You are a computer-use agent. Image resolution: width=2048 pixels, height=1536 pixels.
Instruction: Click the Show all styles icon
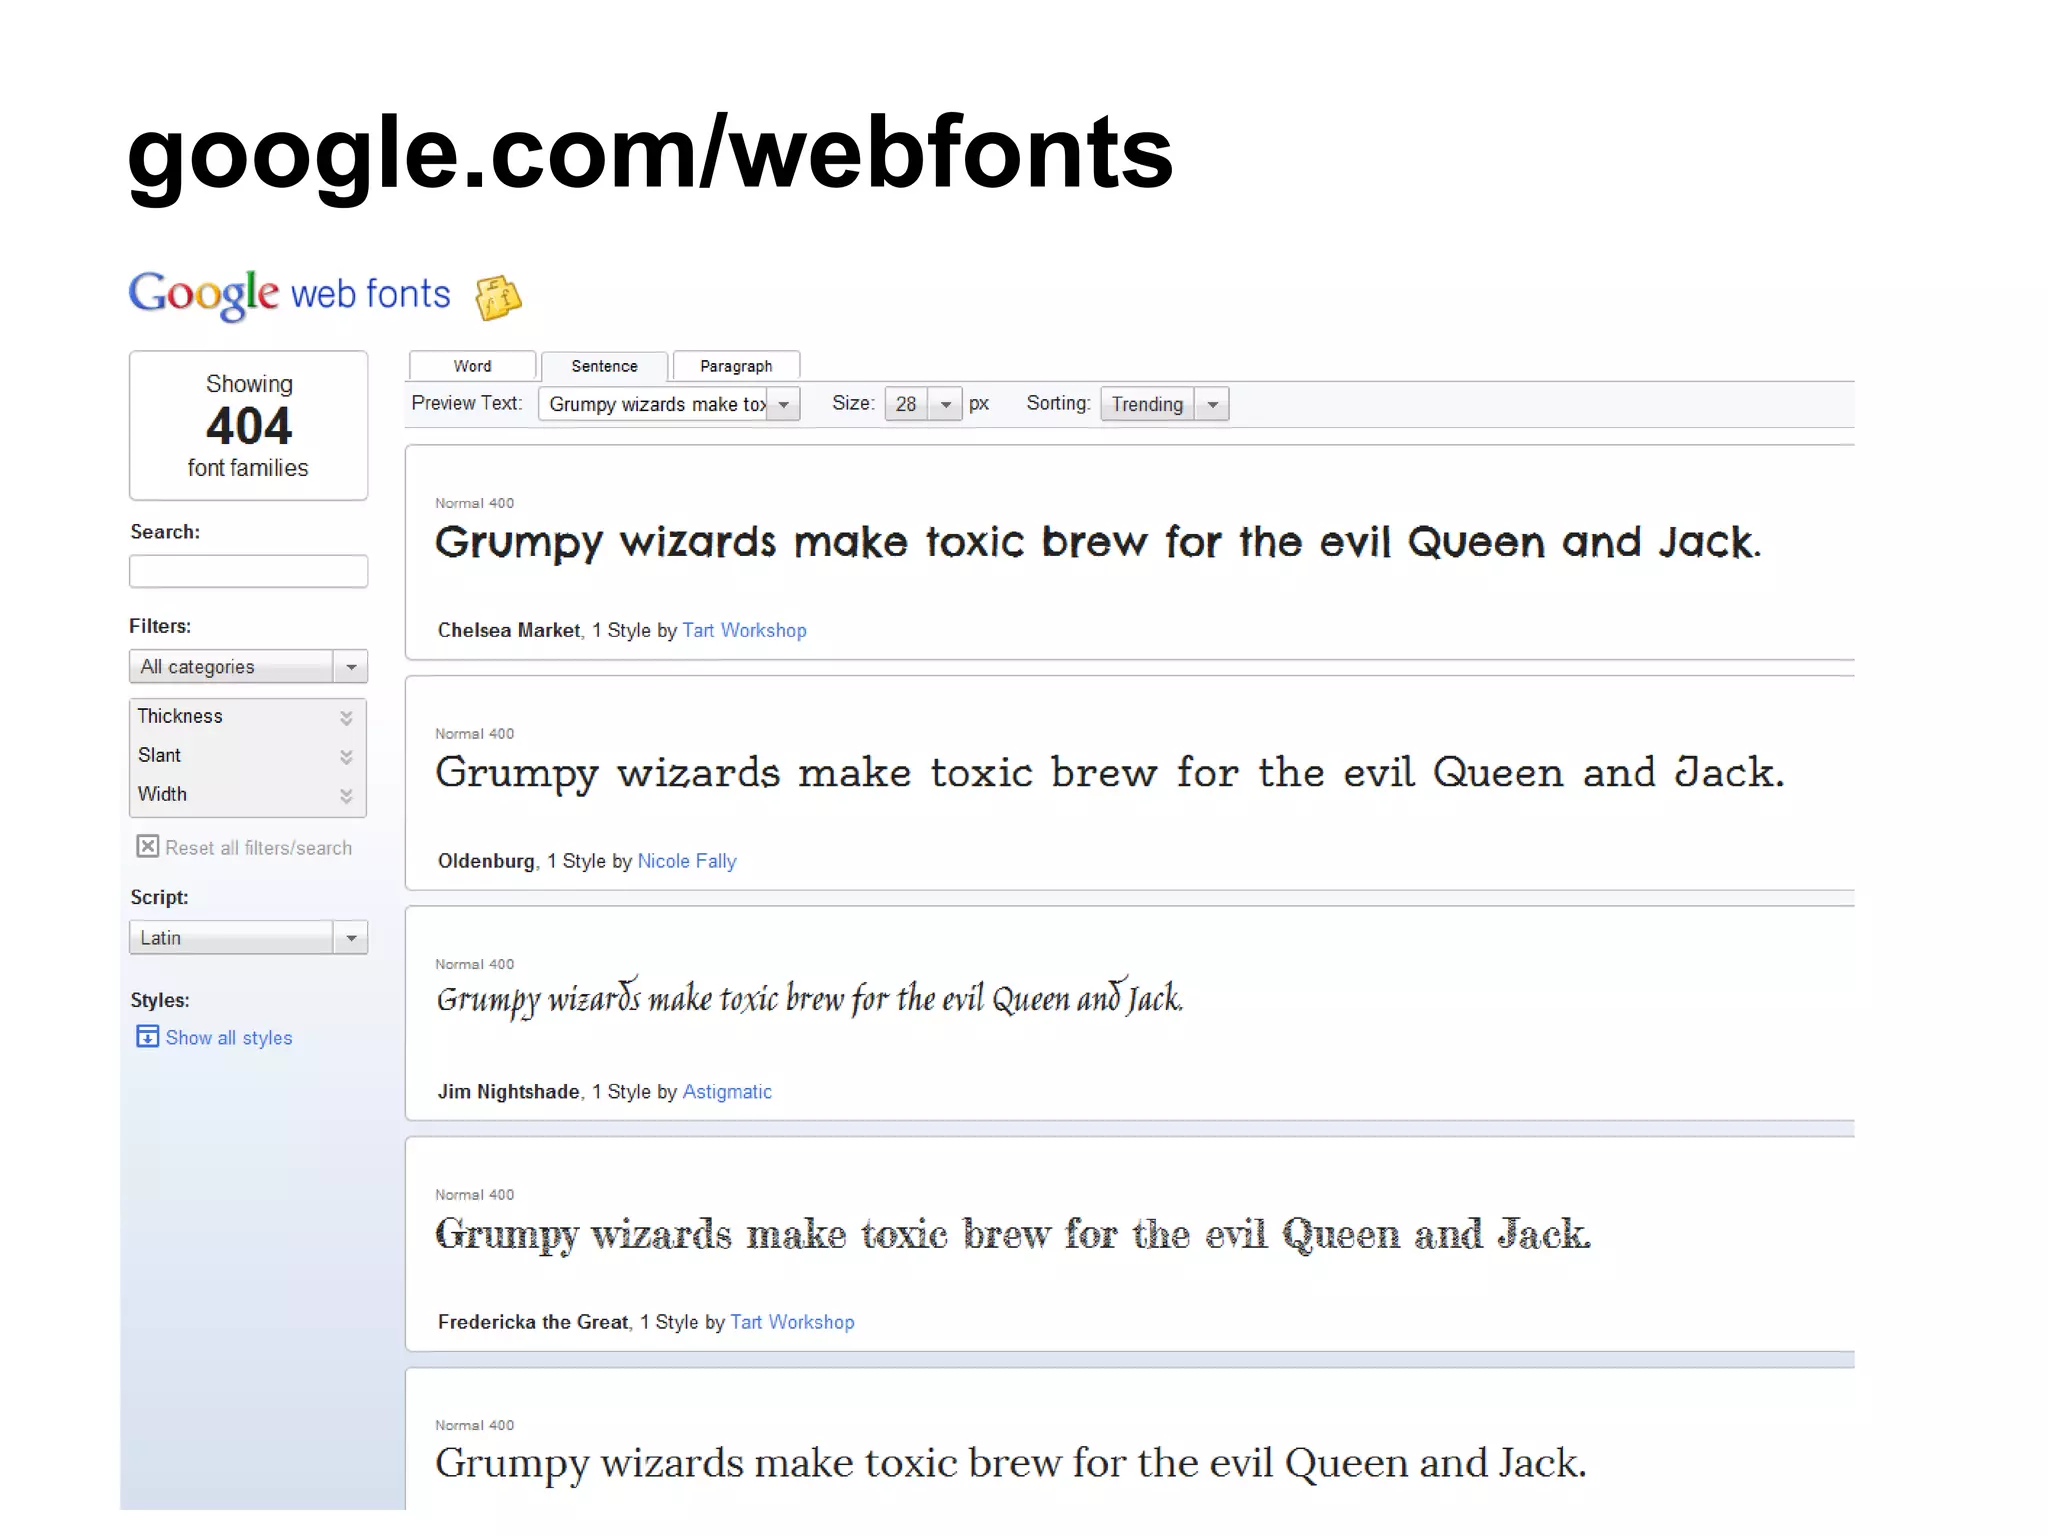coord(147,1036)
